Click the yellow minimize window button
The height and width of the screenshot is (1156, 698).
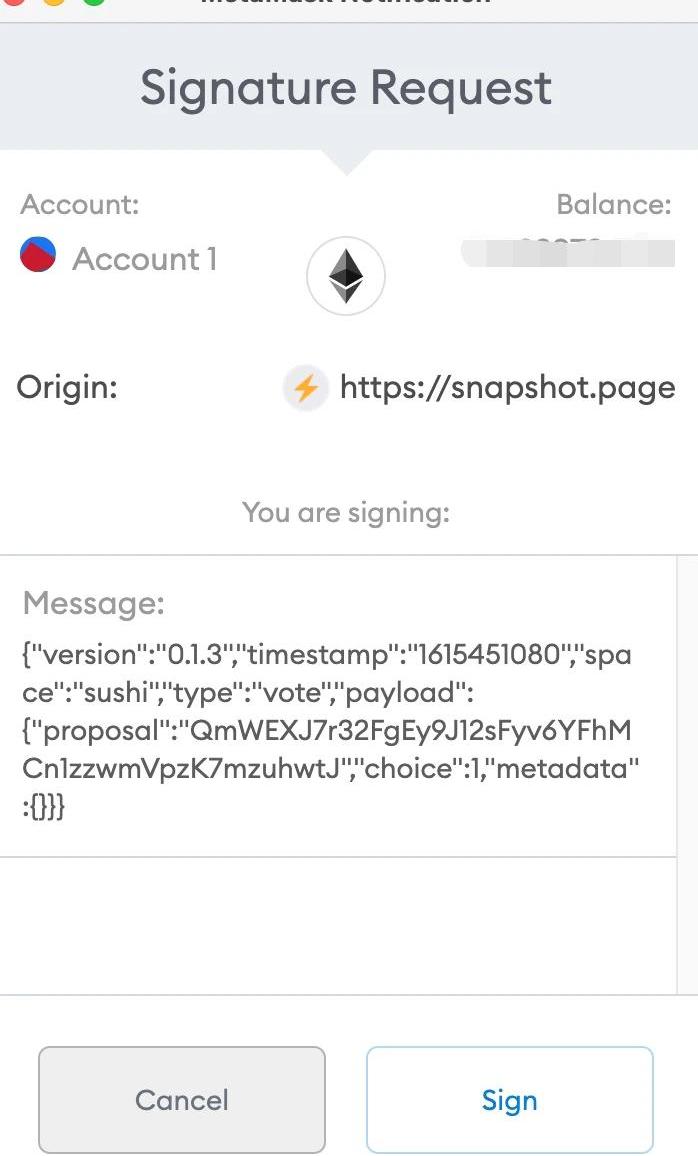pos(53,3)
